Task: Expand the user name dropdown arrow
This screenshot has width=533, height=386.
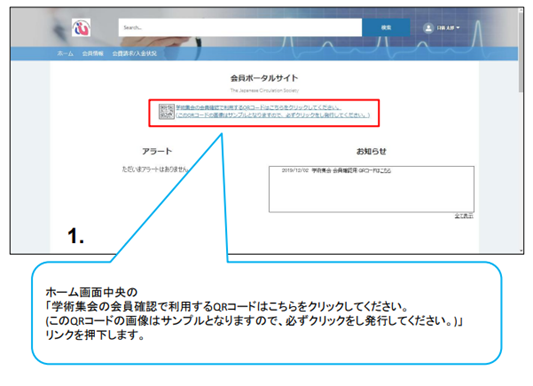Action: (x=458, y=28)
